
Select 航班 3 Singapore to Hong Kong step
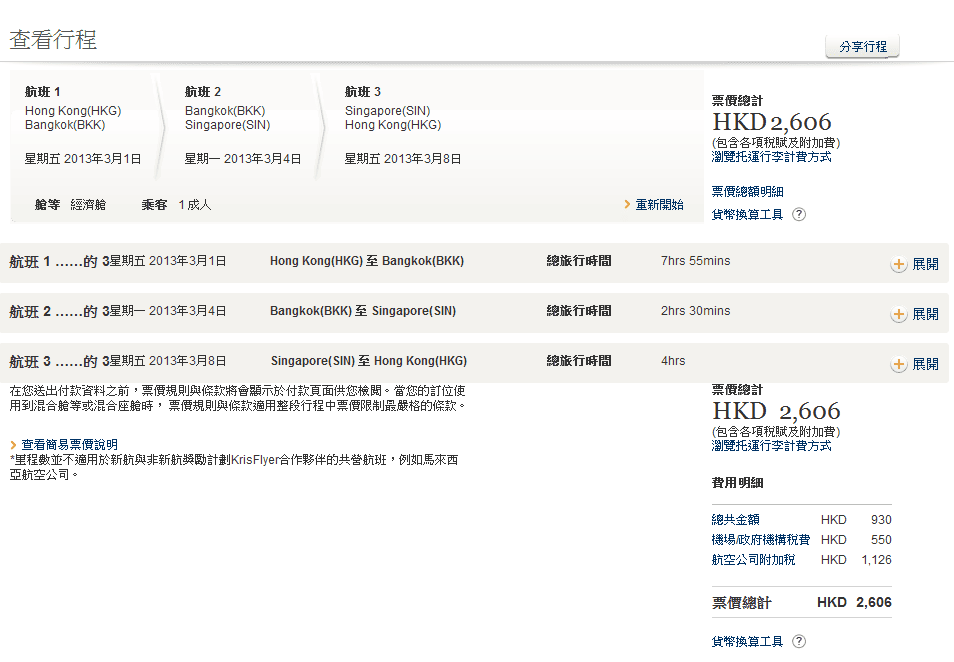402,125
